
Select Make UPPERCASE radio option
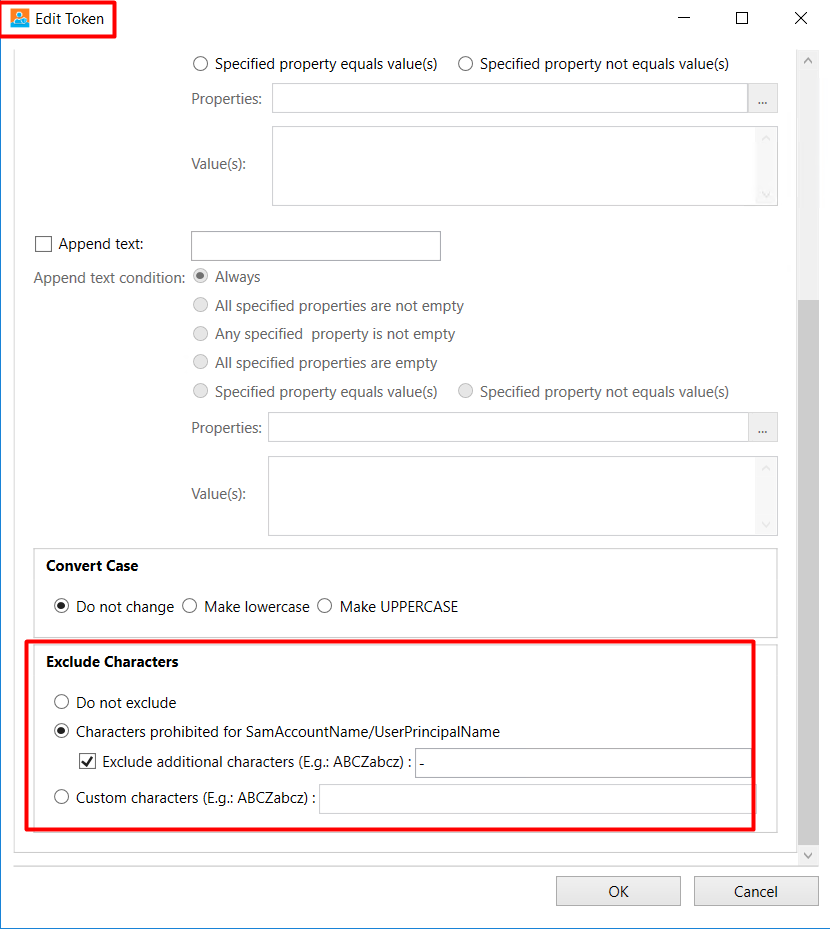click(x=325, y=606)
